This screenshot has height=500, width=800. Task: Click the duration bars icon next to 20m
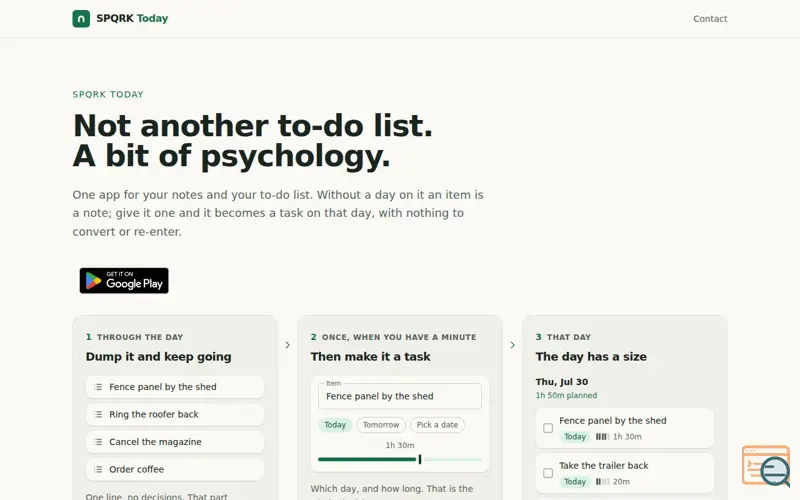[603, 482]
